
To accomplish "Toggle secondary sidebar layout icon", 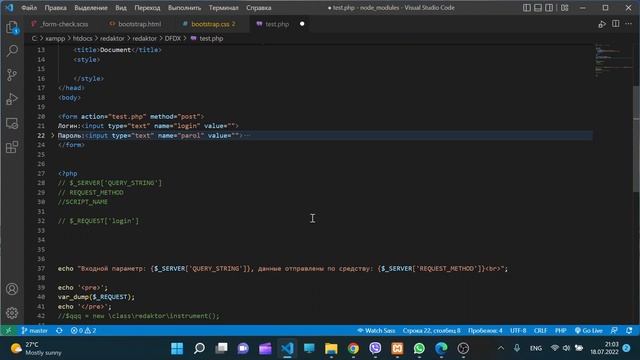I will click(549, 8).
